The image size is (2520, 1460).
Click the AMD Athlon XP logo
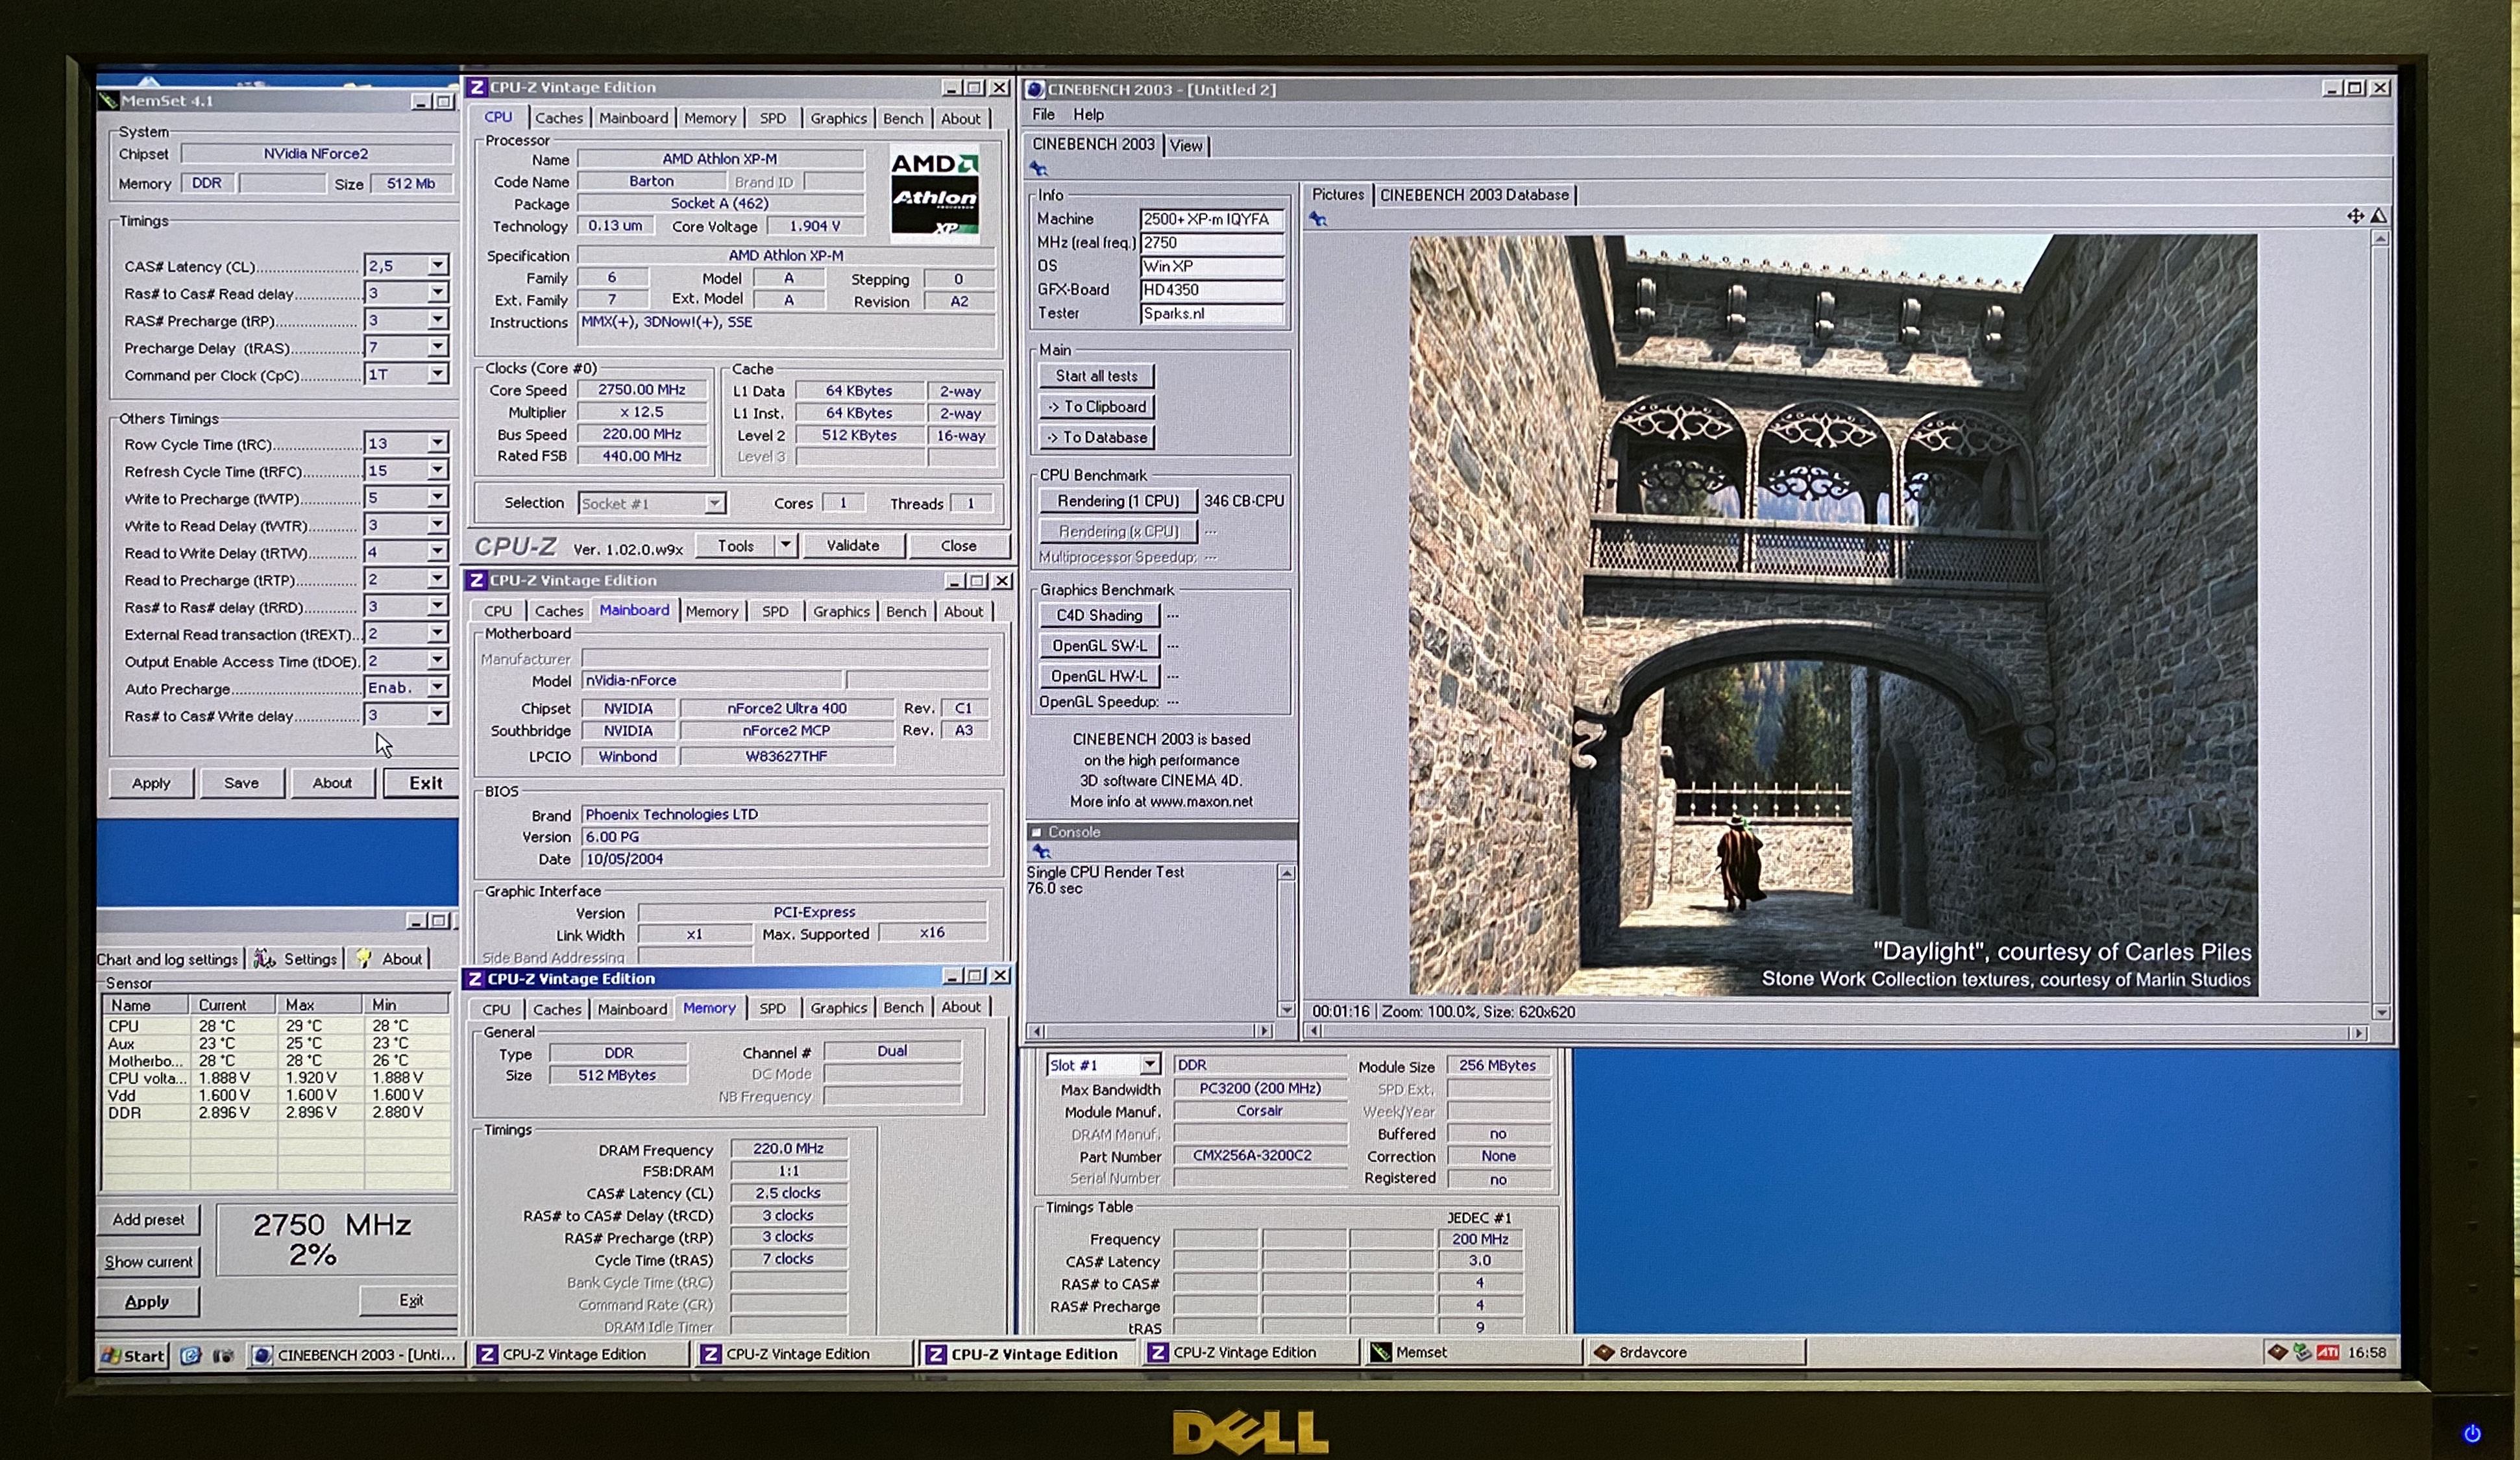pos(934,193)
